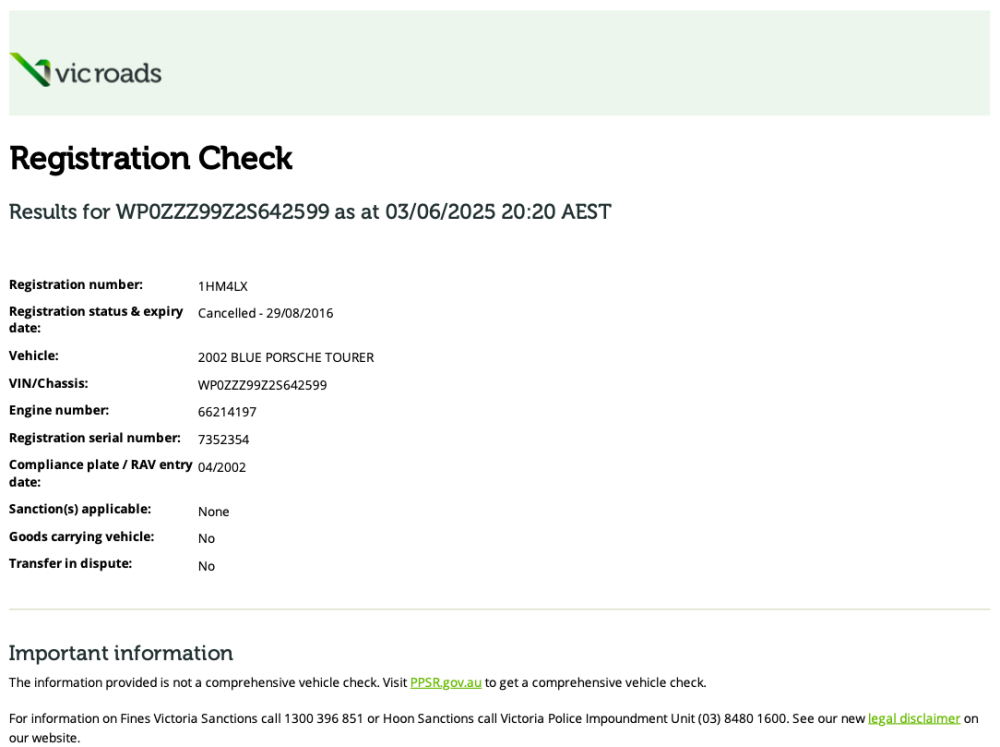
Task: Click the Goods carrying vehicle value No
Action: (x=206, y=539)
